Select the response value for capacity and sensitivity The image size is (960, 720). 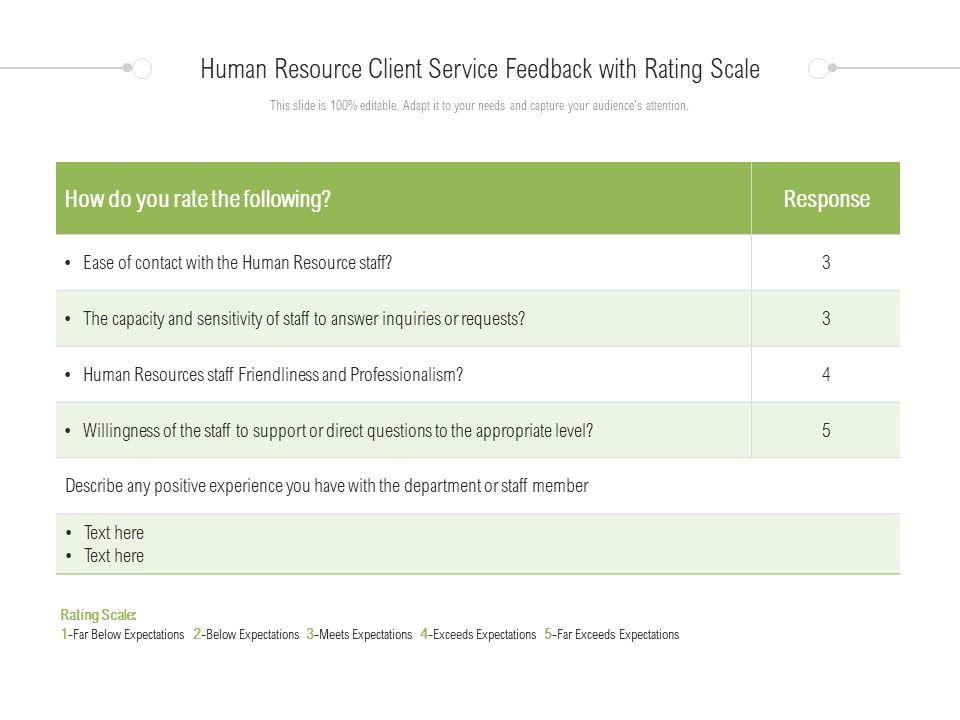[826, 319]
